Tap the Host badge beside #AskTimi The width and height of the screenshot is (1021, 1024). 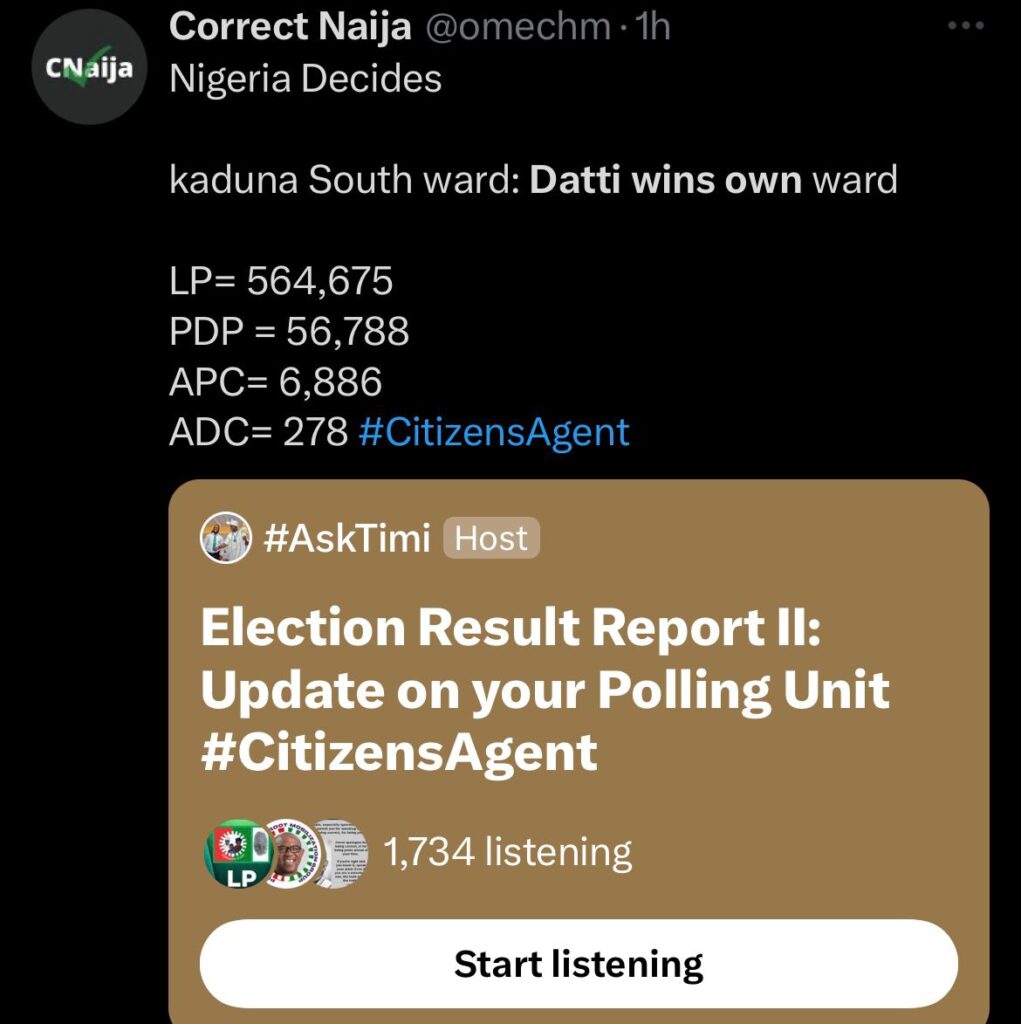(491, 538)
